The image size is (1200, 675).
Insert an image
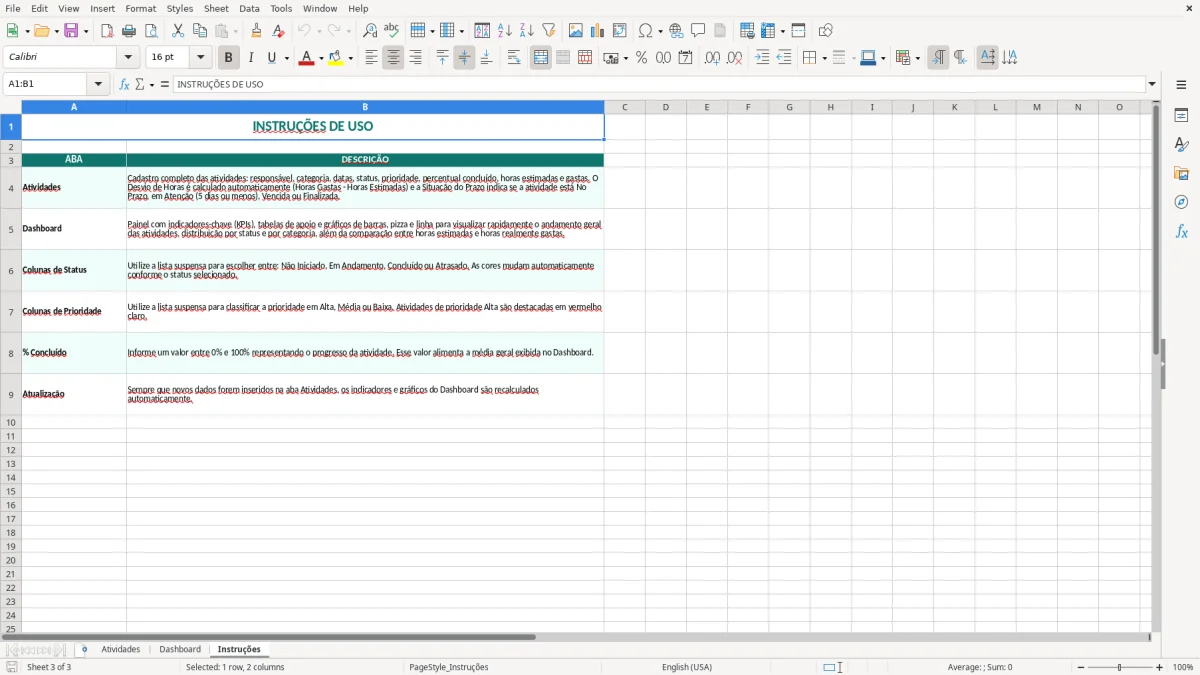click(576, 31)
